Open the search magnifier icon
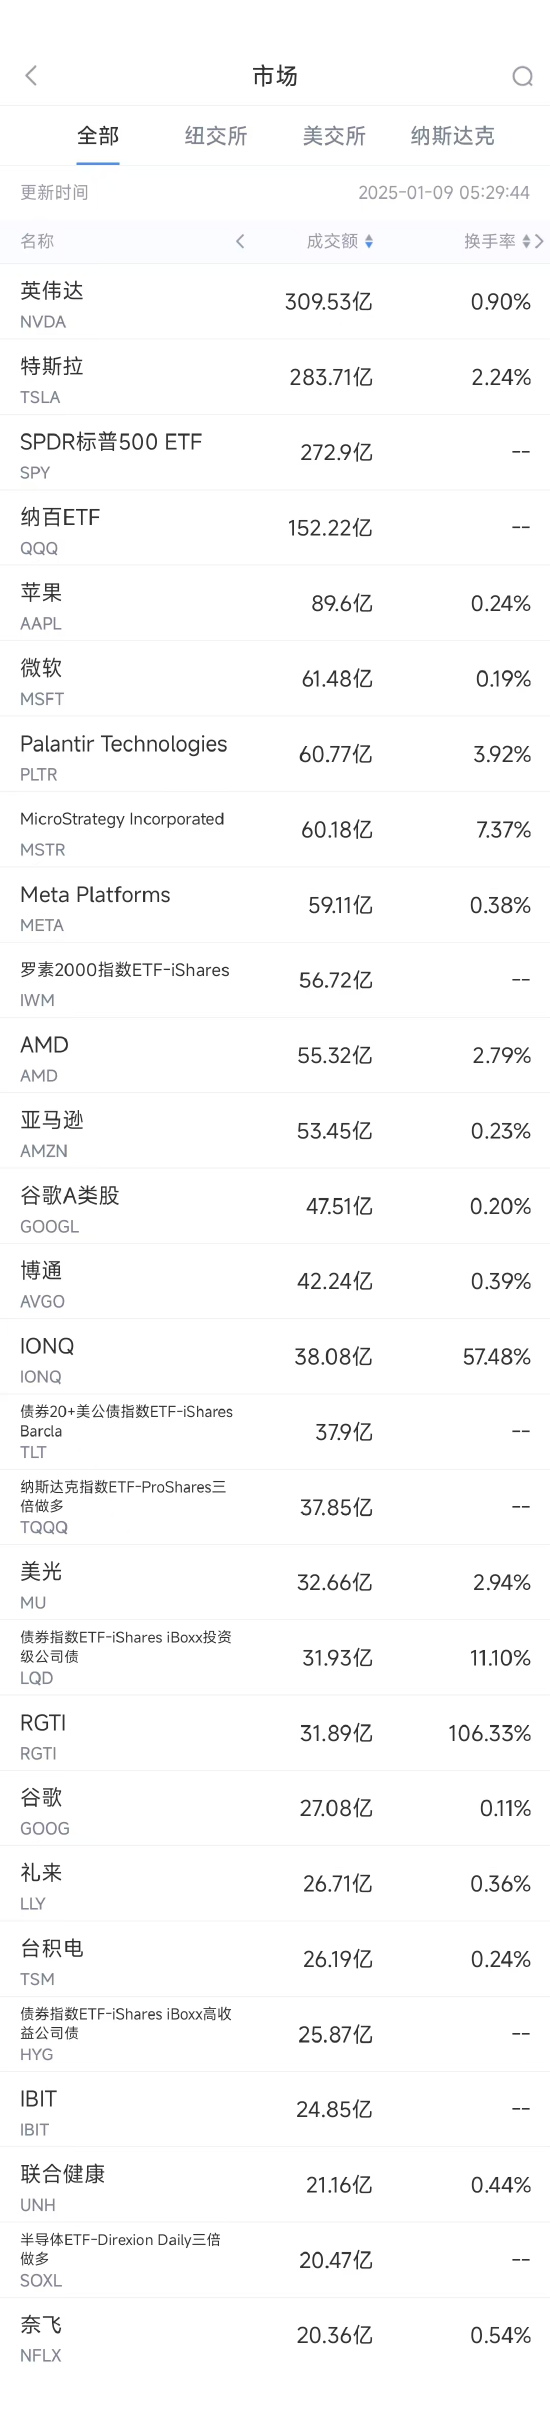This screenshot has height=2424, width=550. point(522,76)
